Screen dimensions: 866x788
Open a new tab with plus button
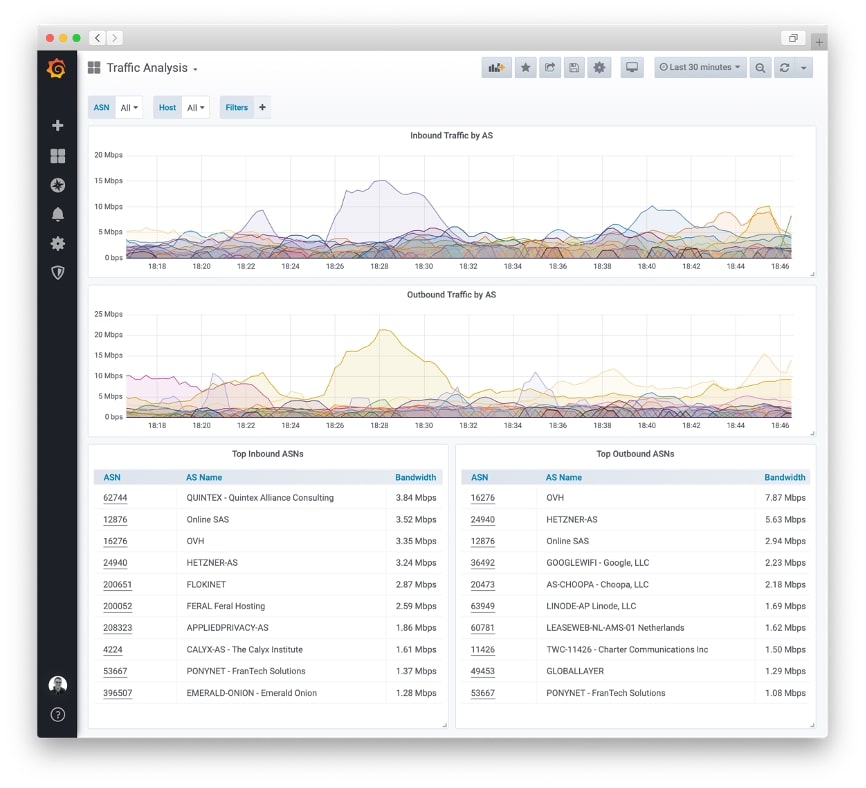[819, 41]
